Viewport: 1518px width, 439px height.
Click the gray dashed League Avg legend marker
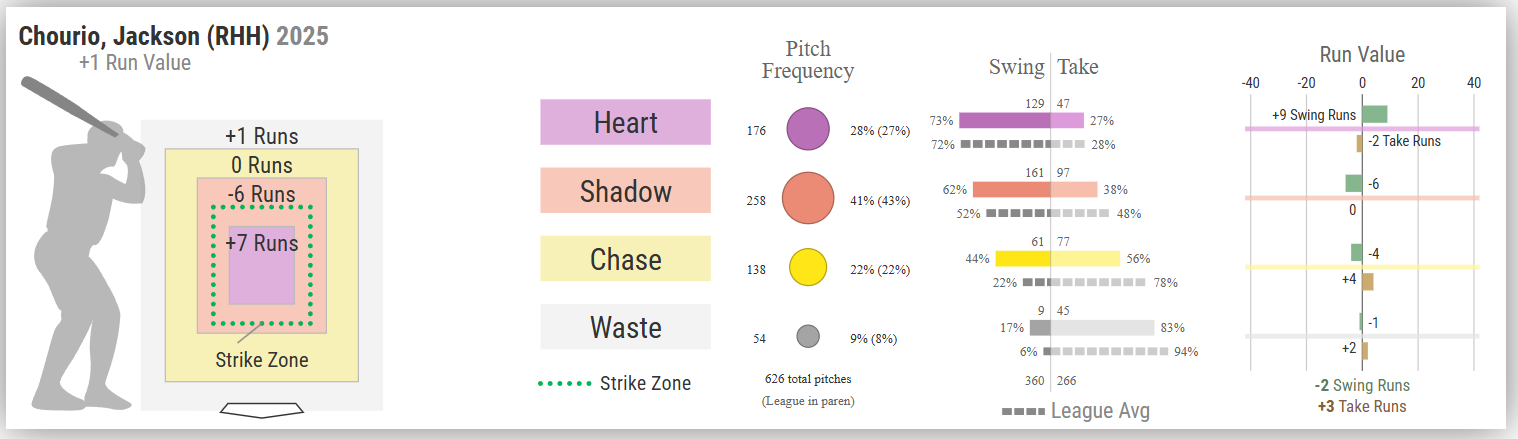pyautogui.click(x=1022, y=411)
